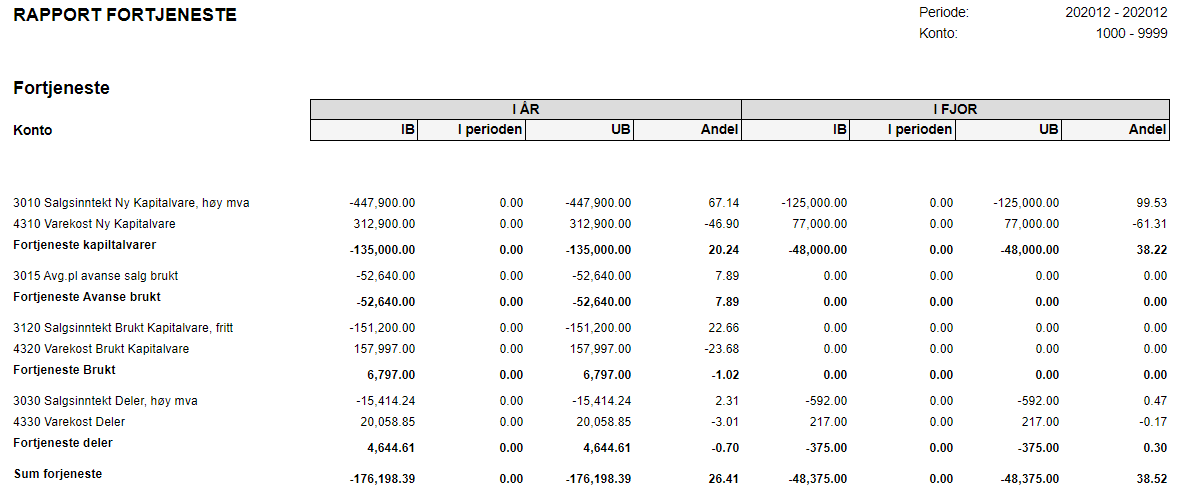The image size is (1178, 495).
Task: Click the I perioden header under I FJOR
Action: [902, 130]
